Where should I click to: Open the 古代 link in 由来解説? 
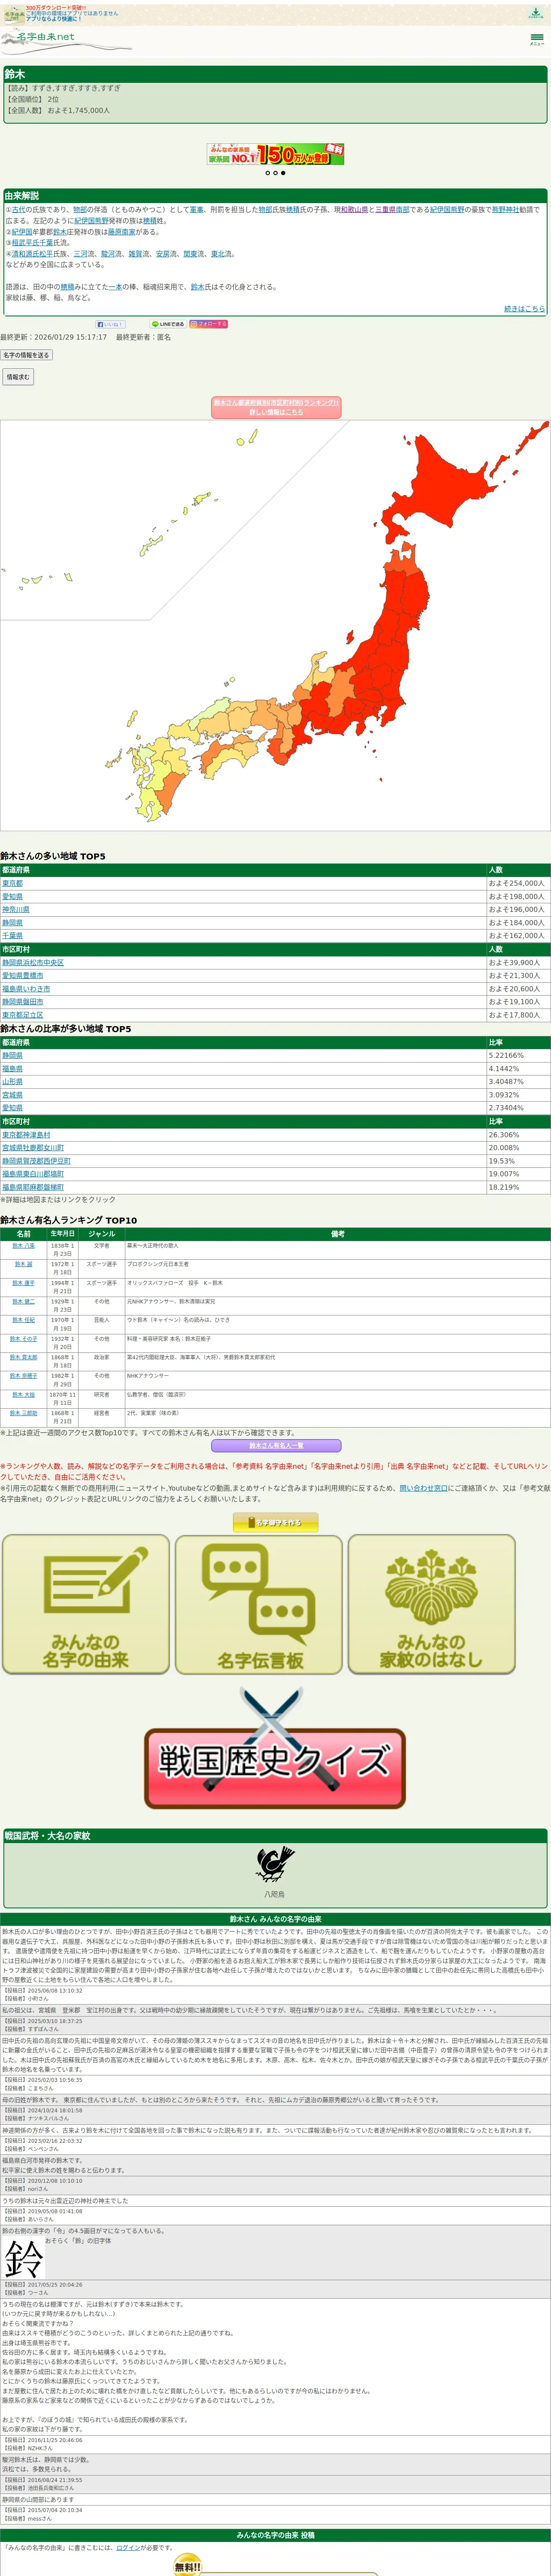tap(18, 210)
